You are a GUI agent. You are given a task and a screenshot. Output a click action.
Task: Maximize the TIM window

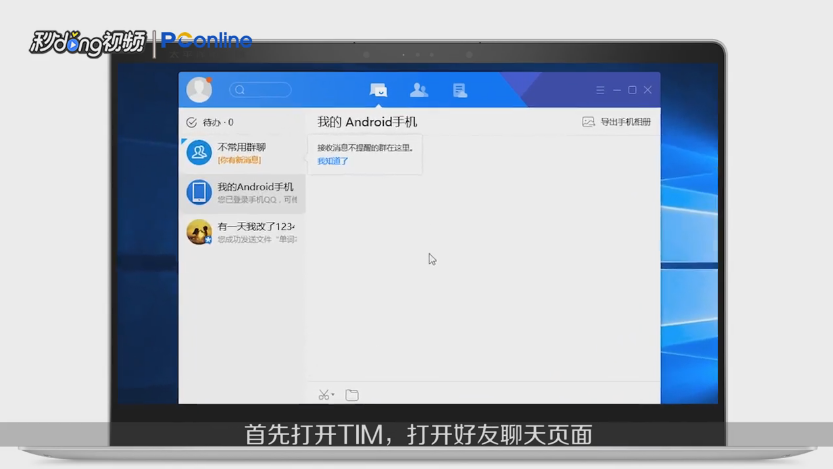click(632, 90)
